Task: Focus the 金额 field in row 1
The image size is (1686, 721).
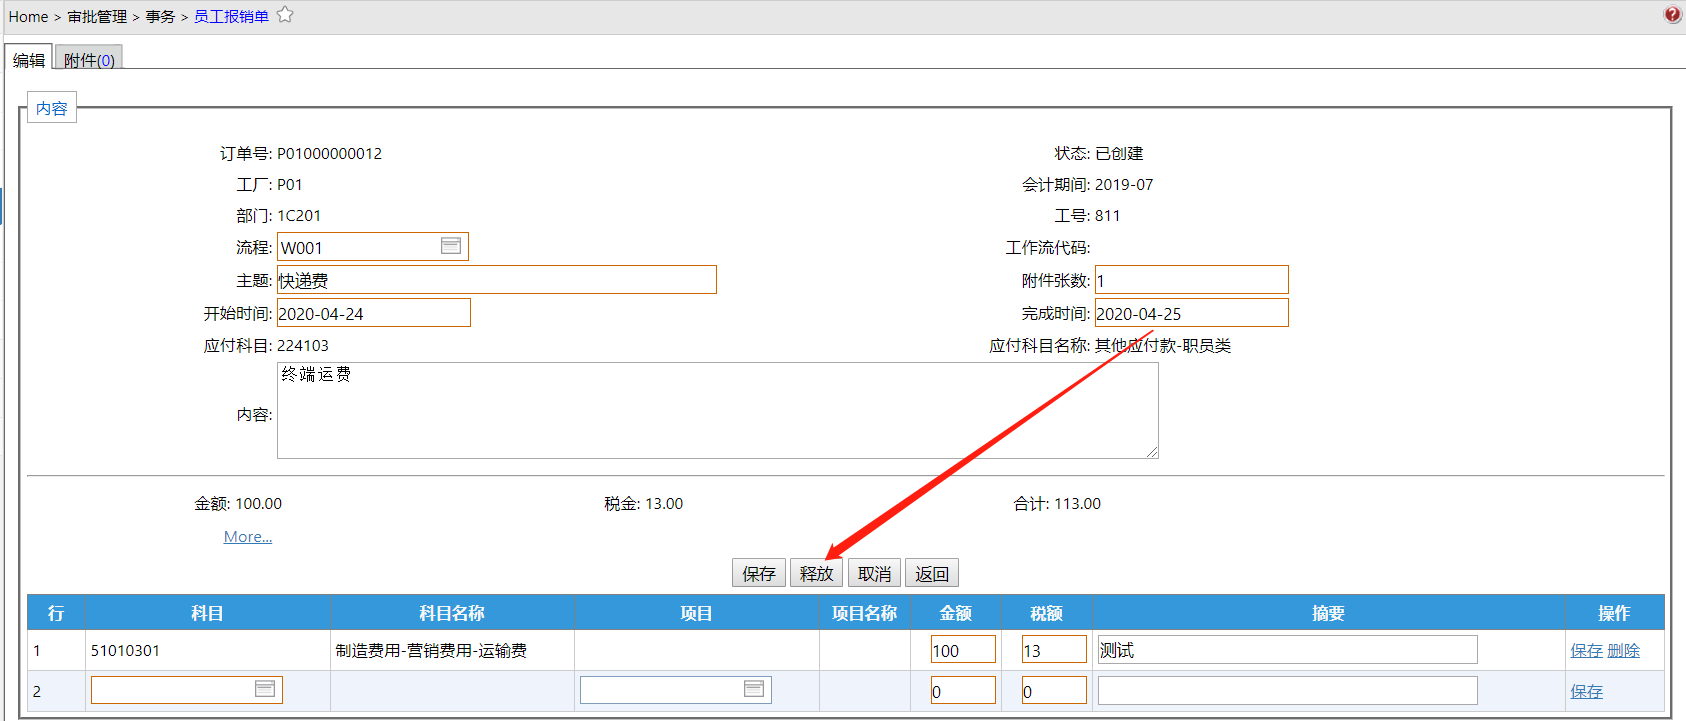Action: coord(963,649)
